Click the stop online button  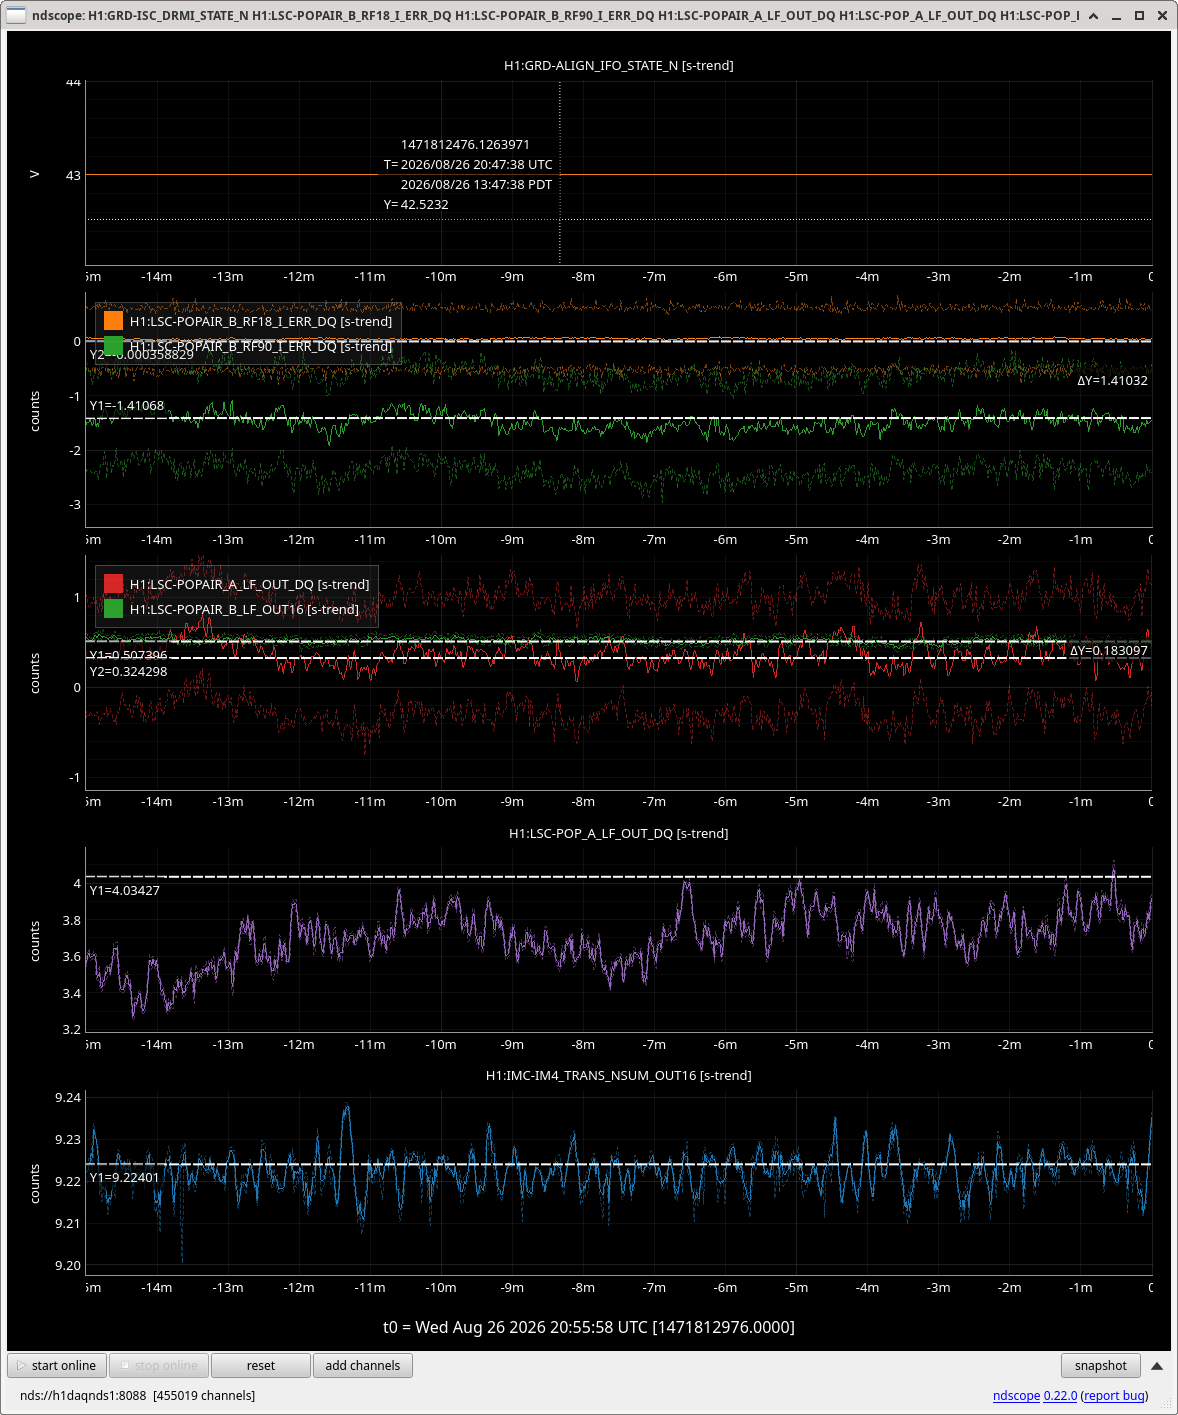[158, 1365]
